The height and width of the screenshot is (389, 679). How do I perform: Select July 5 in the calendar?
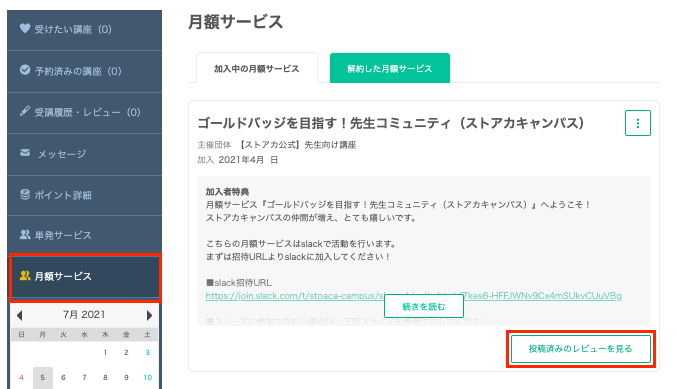42,377
